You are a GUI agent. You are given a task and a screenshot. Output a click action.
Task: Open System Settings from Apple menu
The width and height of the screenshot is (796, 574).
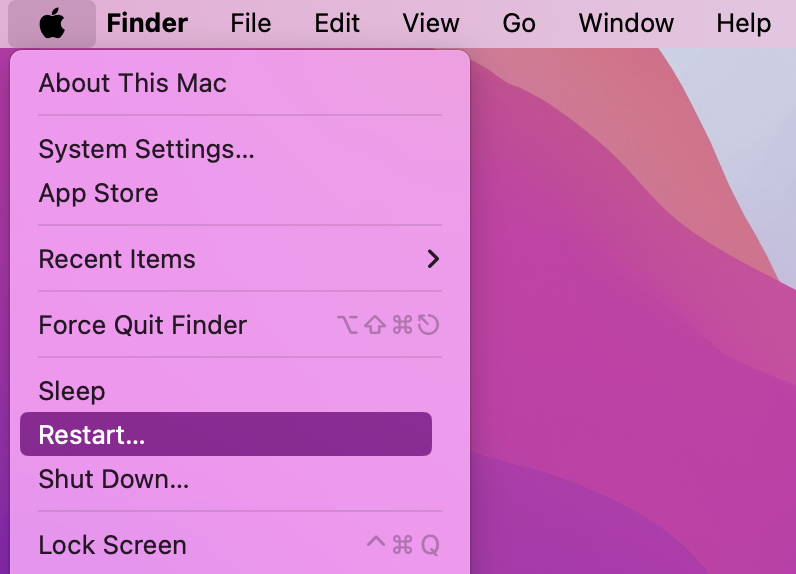(x=240, y=149)
